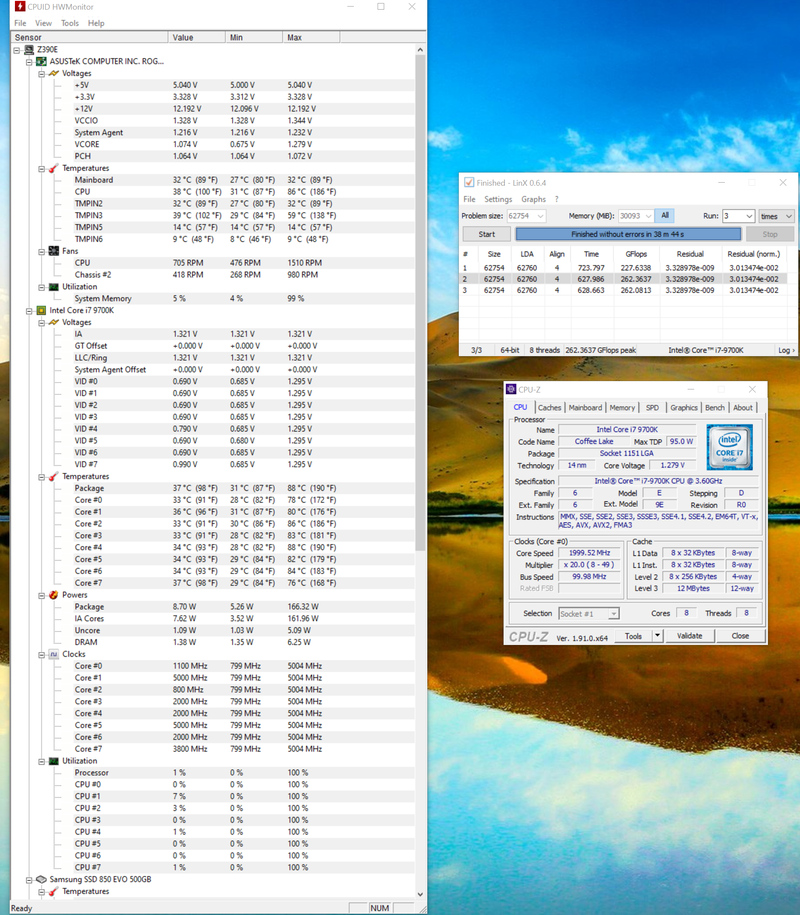
Task: Open the HWMonitor Tools menu
Action: (70, 23)
